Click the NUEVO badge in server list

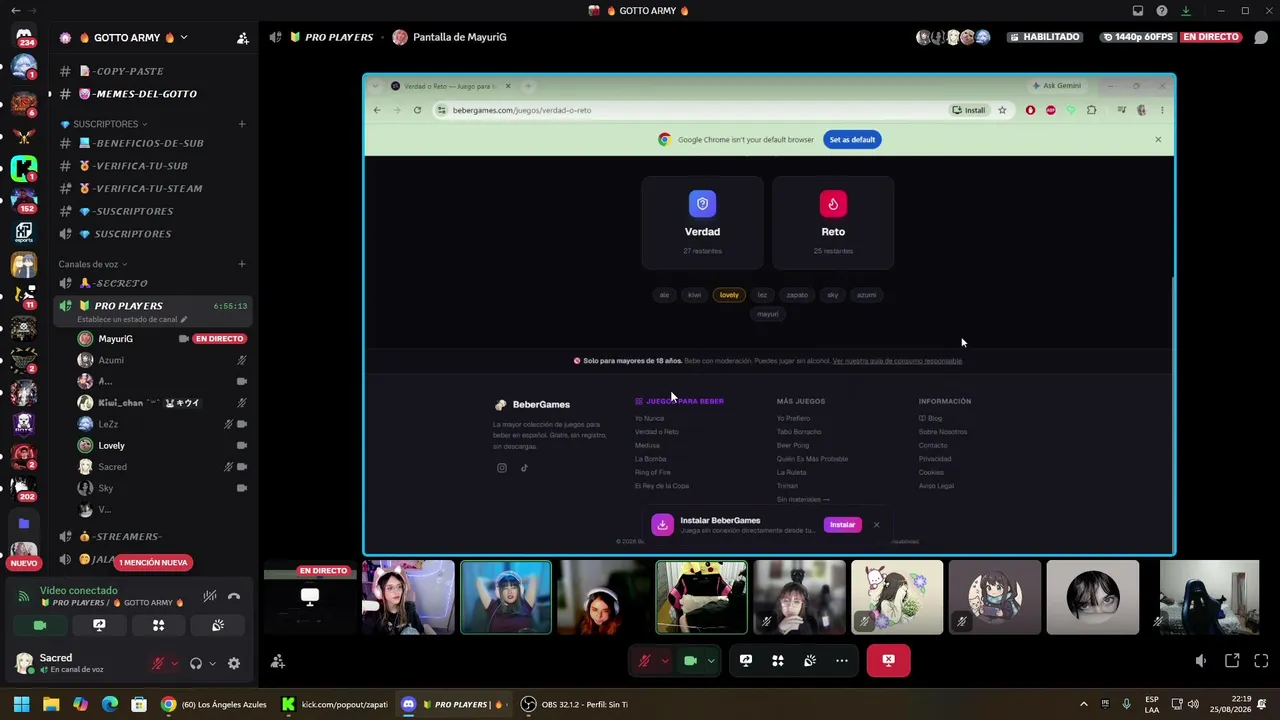pos(24,563)
